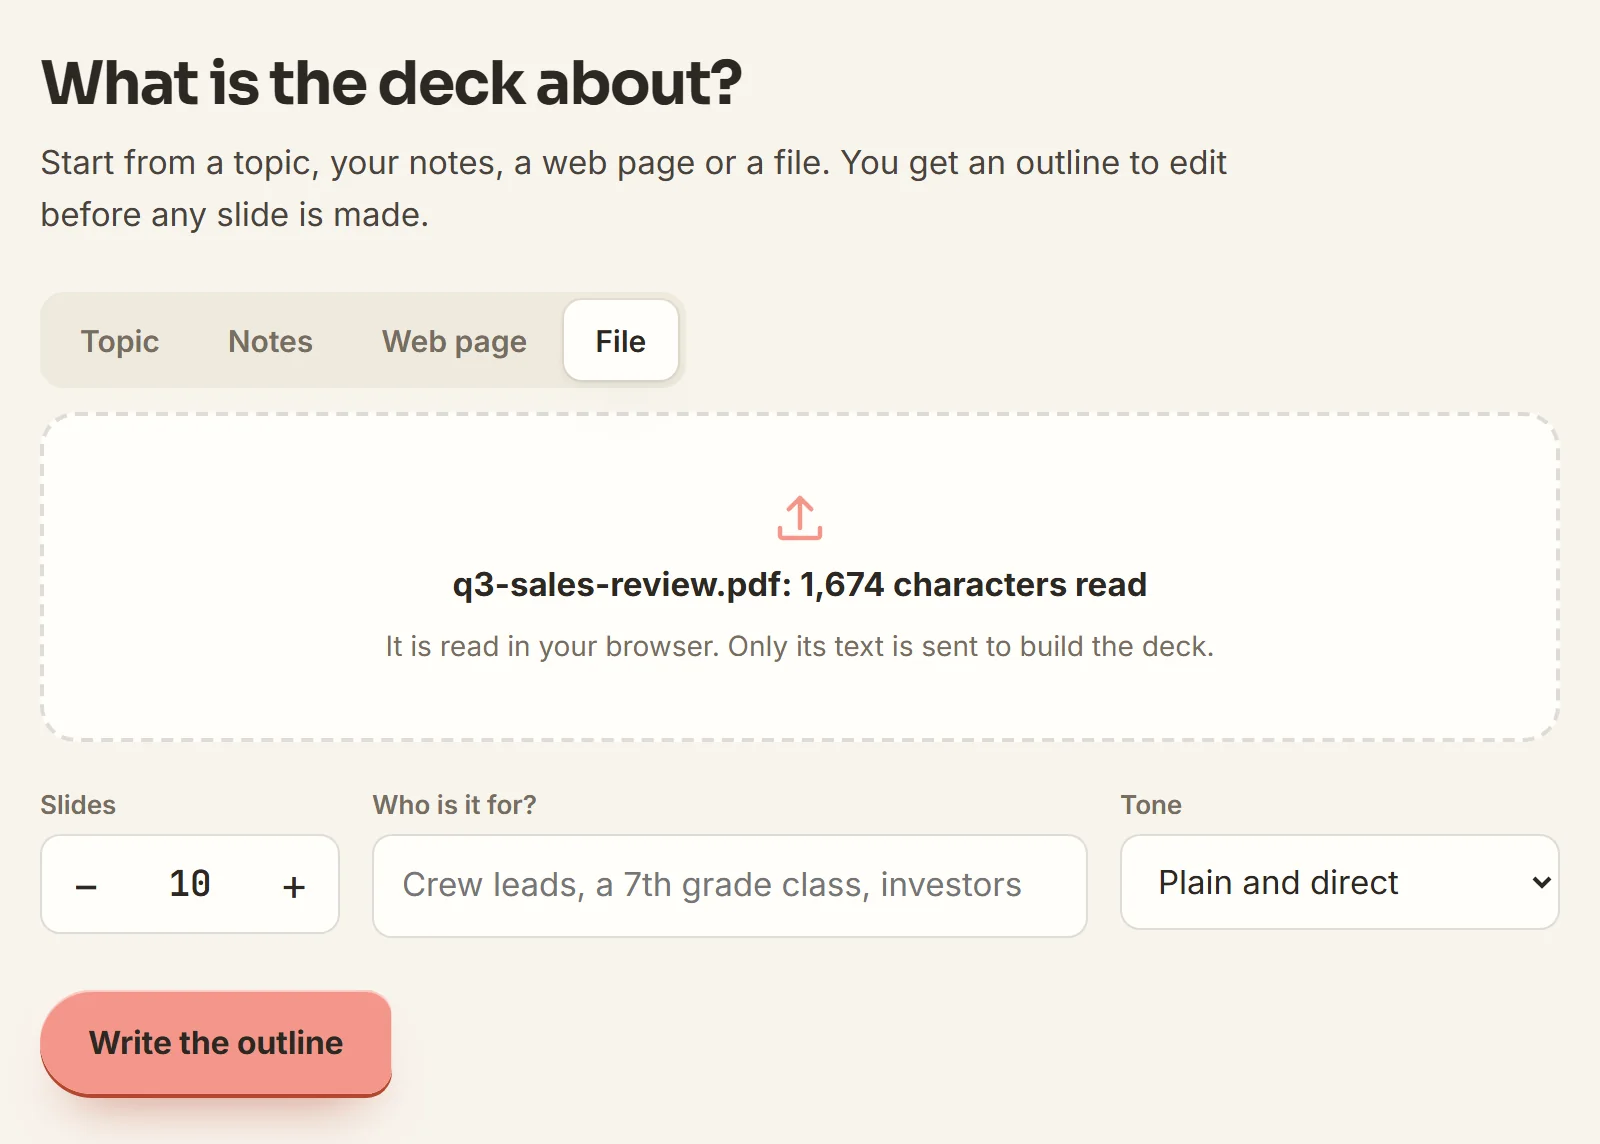This screenshot has height=1144, width=1600.
Task: Click the slide count value 10
Action: pos(190,884)
